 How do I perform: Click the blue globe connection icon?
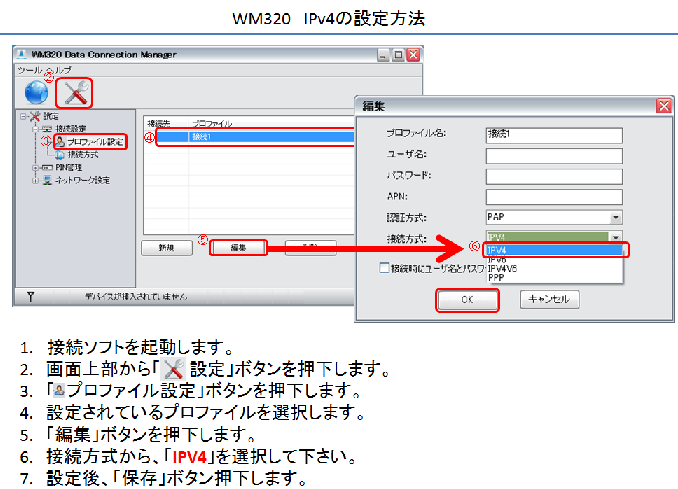coord(36,92)
